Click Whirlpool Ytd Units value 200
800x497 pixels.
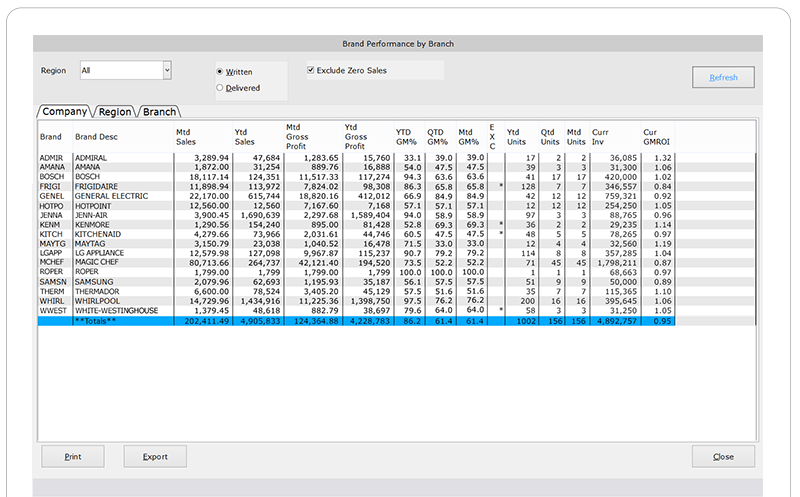click(x=528, y=301)
